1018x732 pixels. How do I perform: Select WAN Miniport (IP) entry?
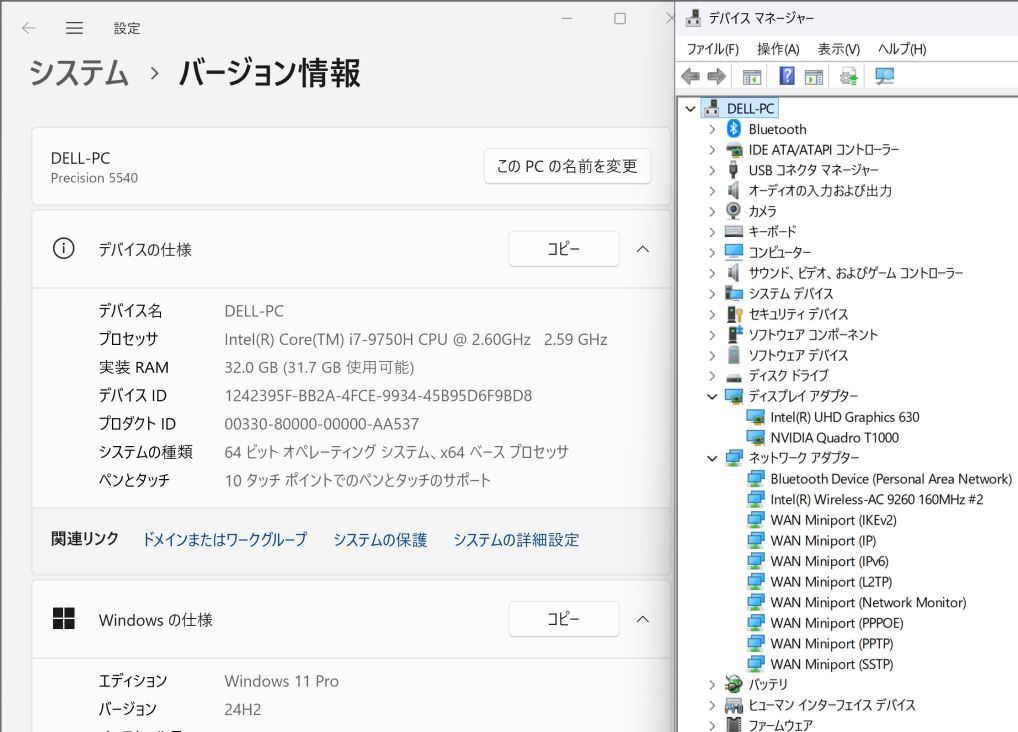[x=823, y=540]
